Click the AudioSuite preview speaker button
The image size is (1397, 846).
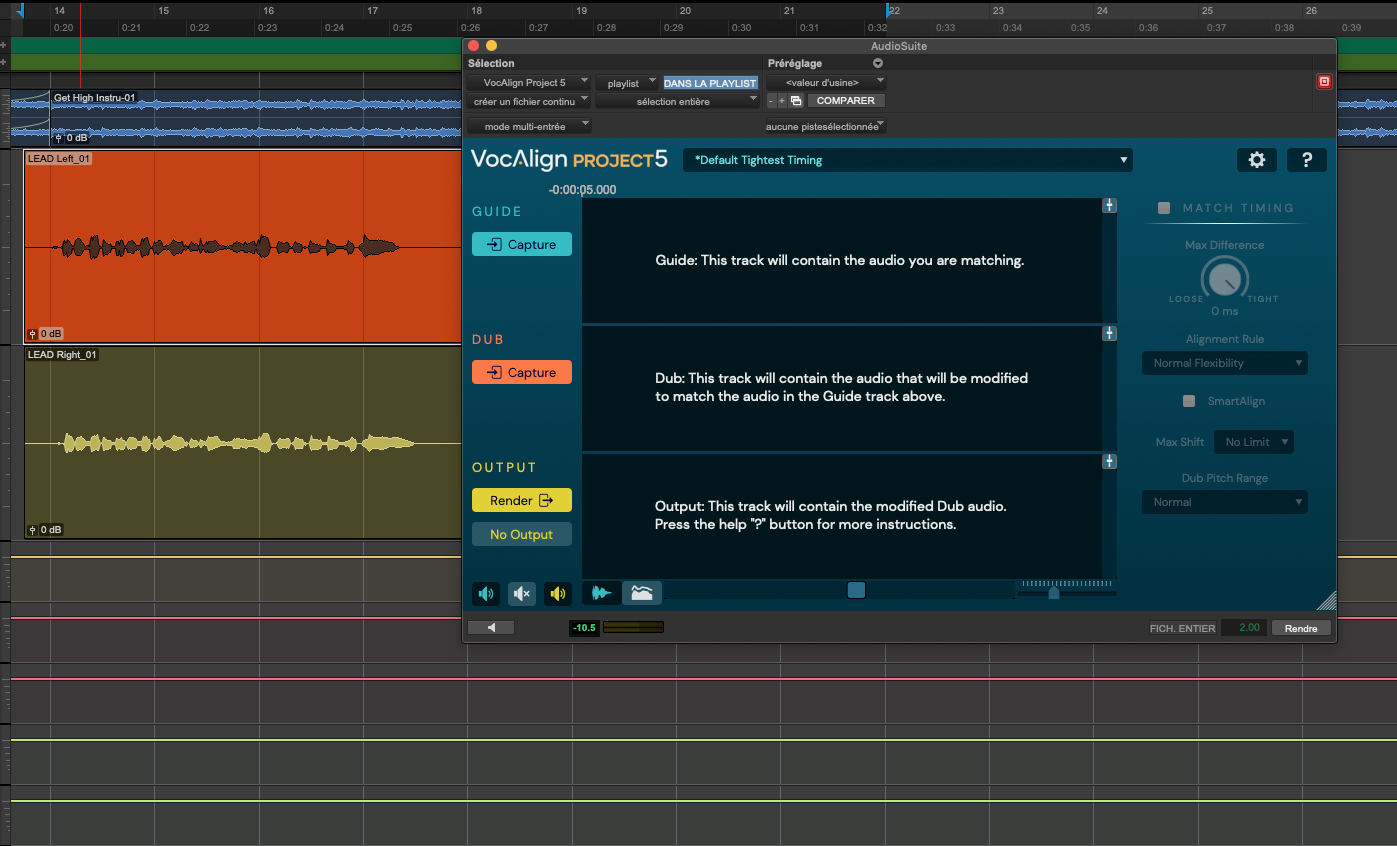(491, 628)
